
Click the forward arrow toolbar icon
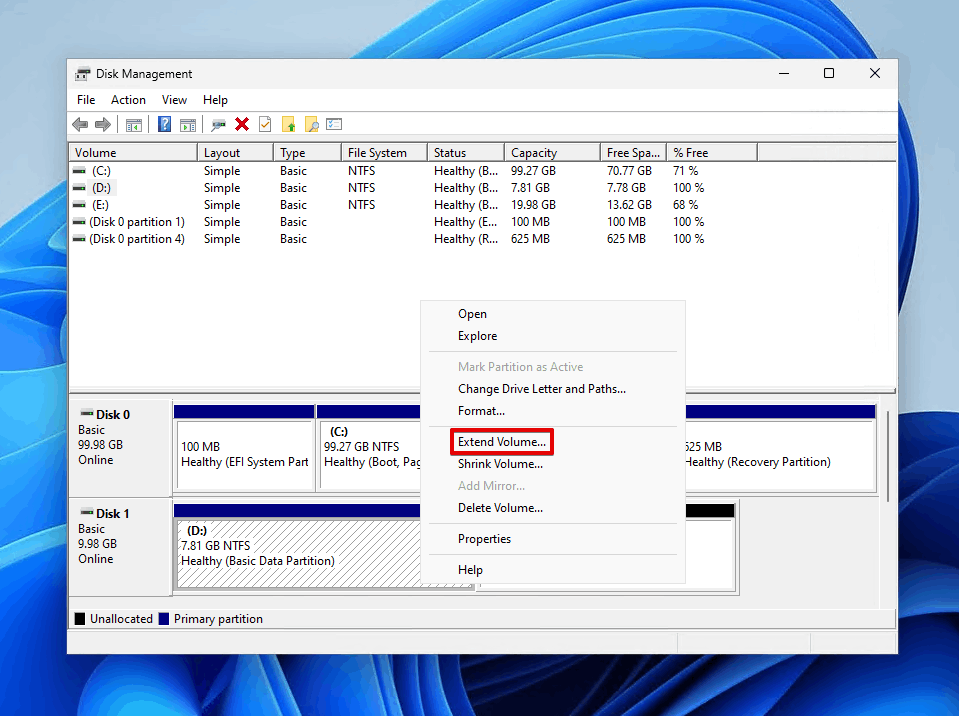pyautogui.click(x=102, y=124)
